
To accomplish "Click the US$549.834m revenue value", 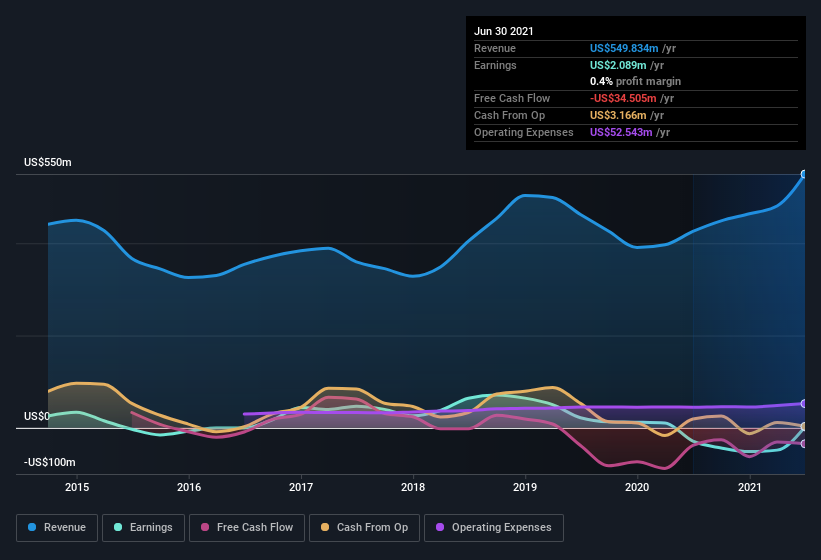I will coord(624,48).
